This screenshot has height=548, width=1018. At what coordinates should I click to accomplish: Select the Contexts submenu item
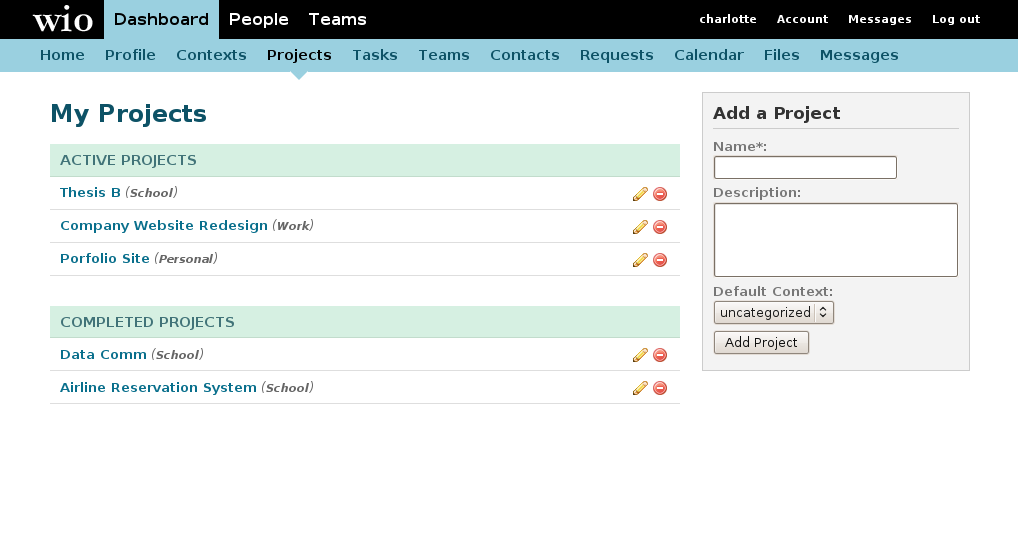[x=211, y=55]
